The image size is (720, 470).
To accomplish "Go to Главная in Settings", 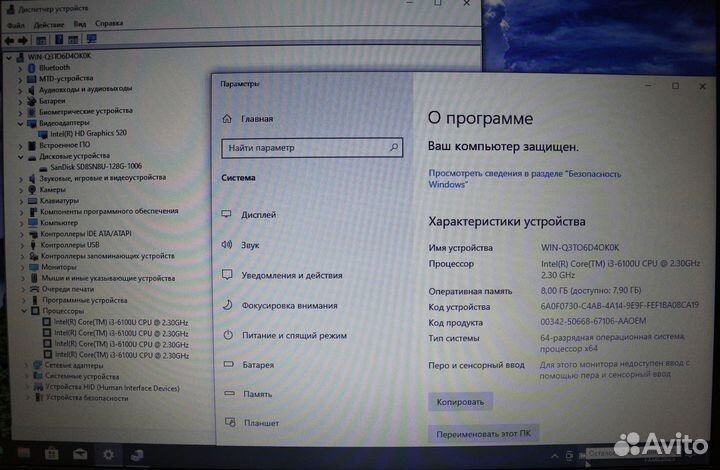I will 257,119.
